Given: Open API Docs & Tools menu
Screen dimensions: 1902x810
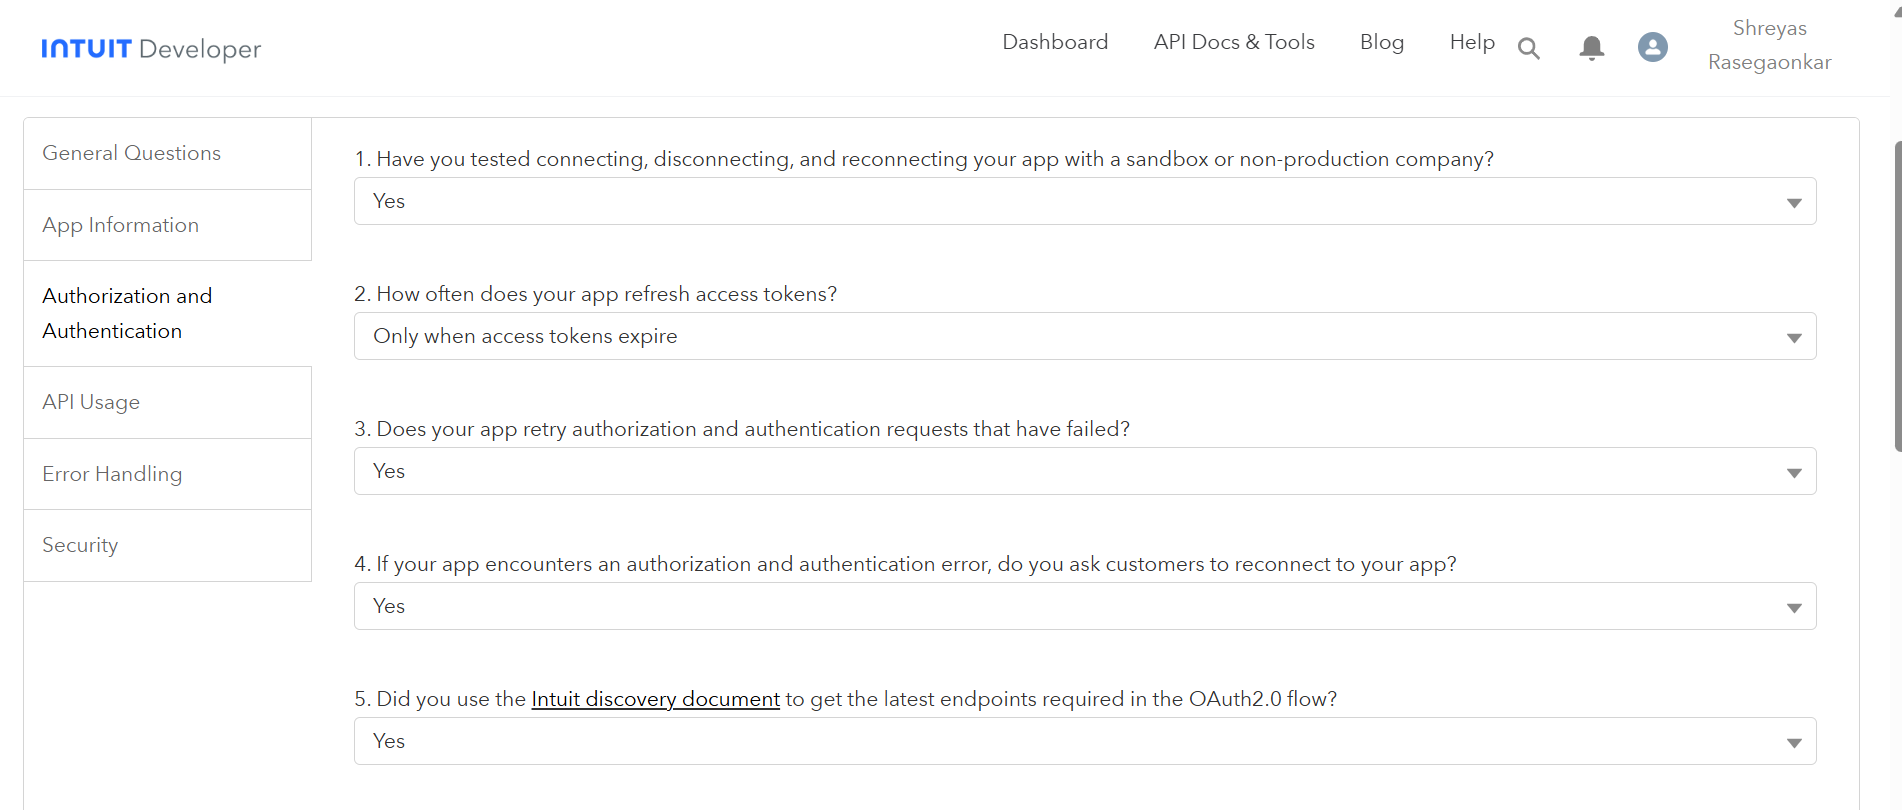Looking at the screenshot, I should (1233, 42).
